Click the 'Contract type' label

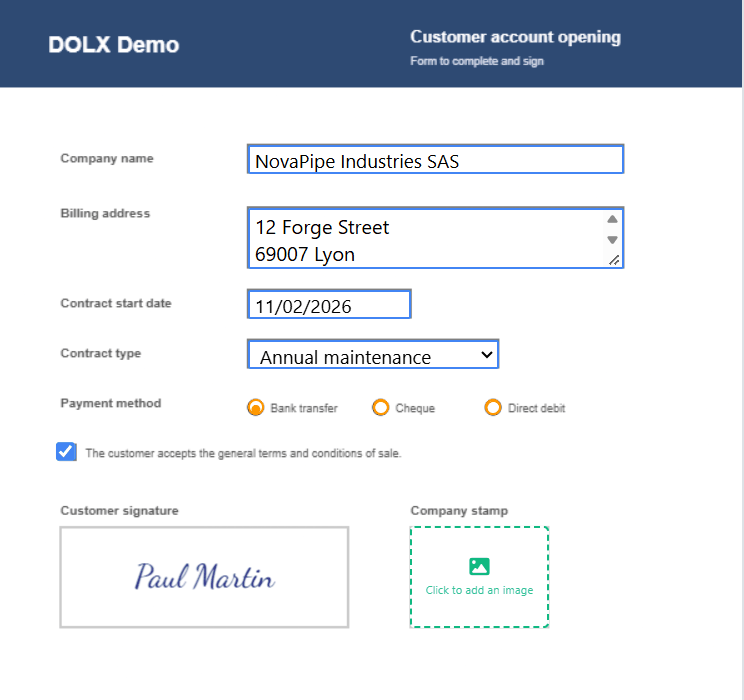(x=101, y=354)
